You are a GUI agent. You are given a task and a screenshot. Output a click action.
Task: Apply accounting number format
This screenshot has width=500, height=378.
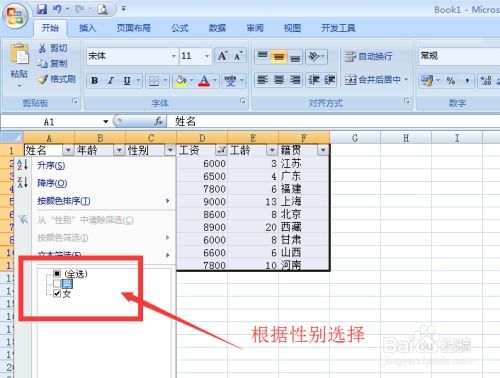(427, 80)
